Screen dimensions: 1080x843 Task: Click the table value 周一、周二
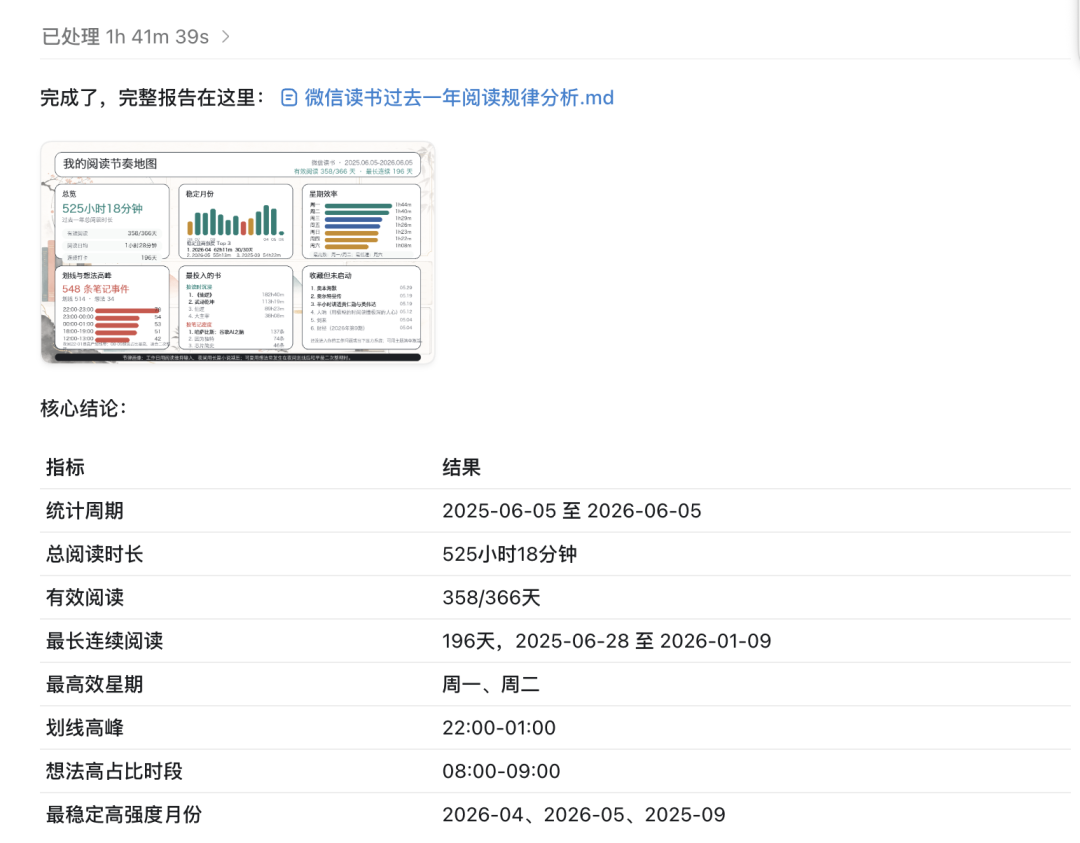[491, 685]
